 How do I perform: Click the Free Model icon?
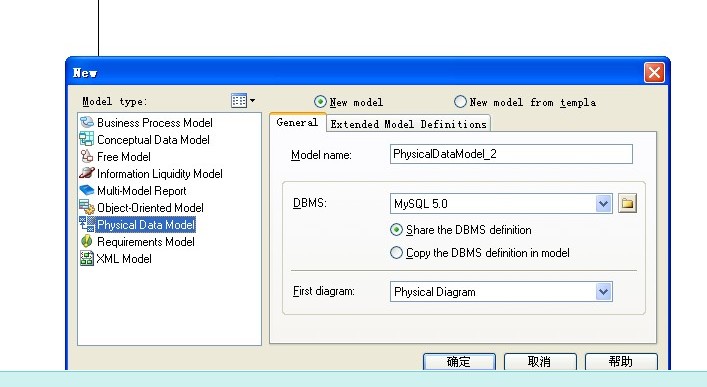tap(87, 157)
